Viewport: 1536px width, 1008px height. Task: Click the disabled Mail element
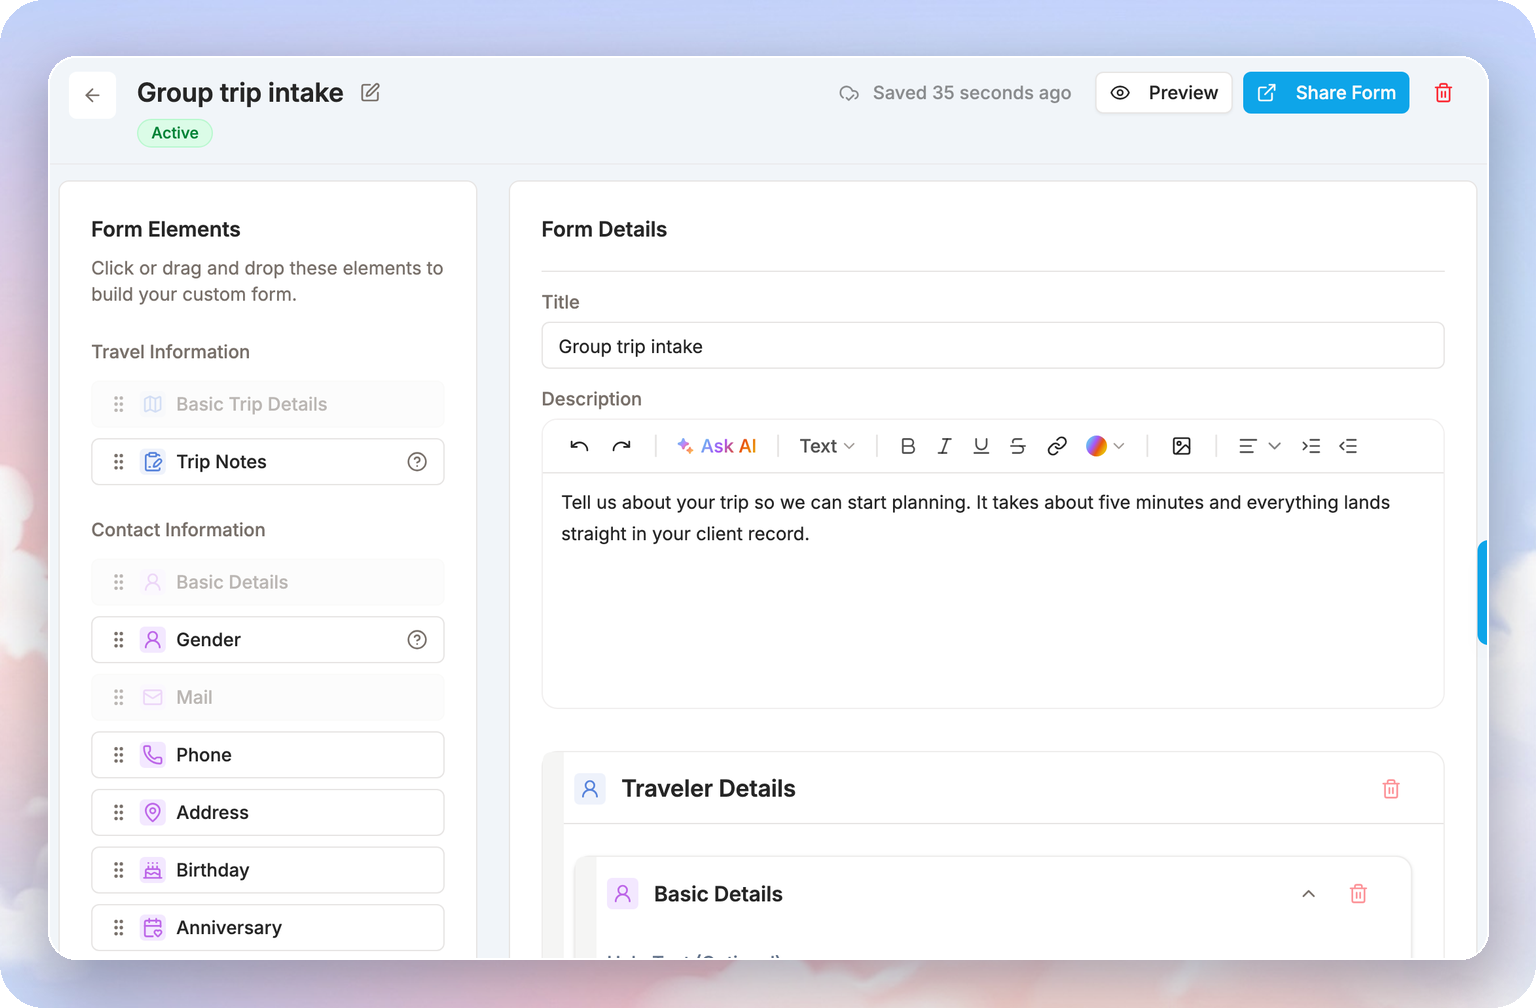tap(268, 697)
